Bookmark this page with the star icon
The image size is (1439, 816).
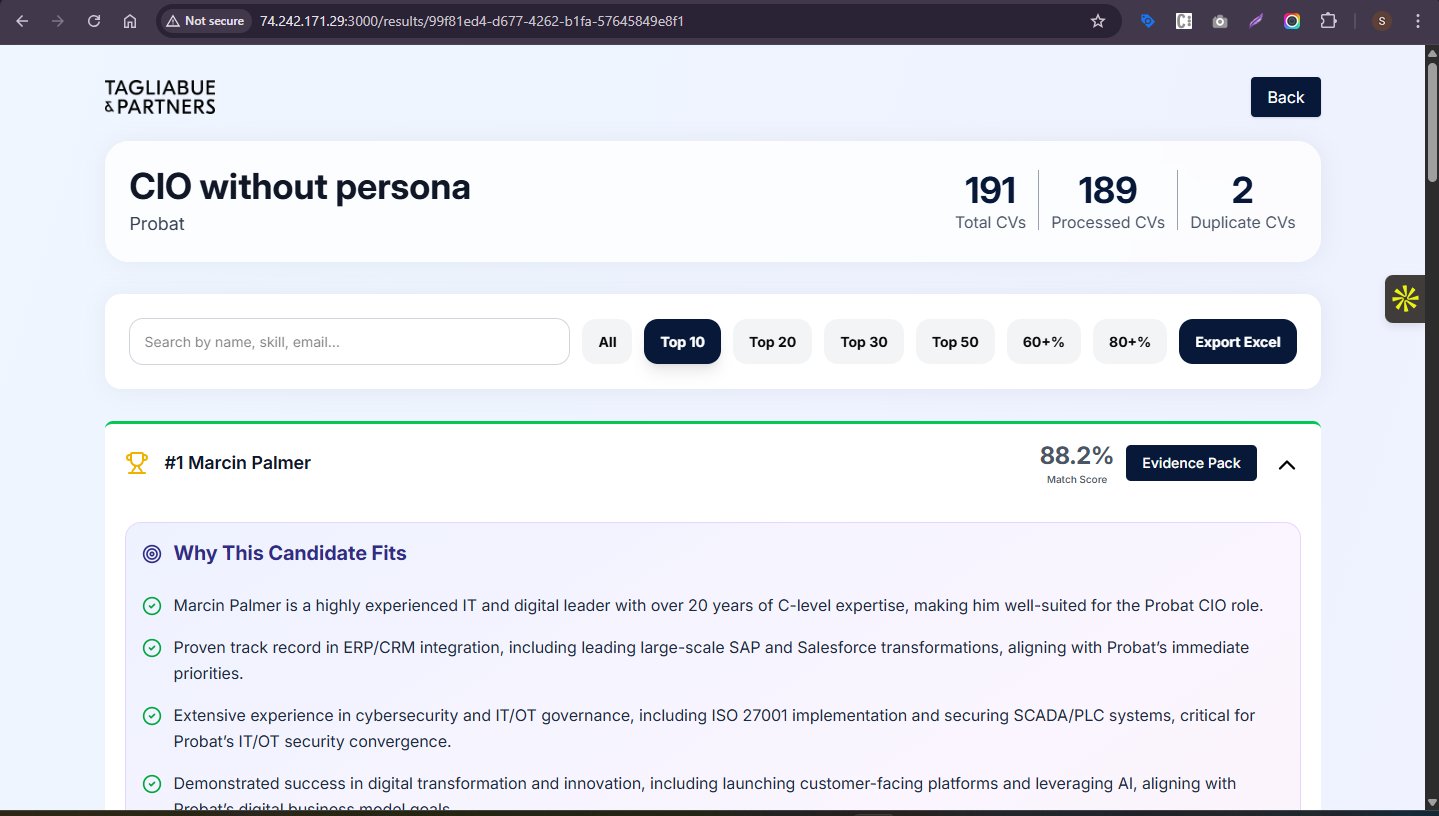(x=1097, y=21)
